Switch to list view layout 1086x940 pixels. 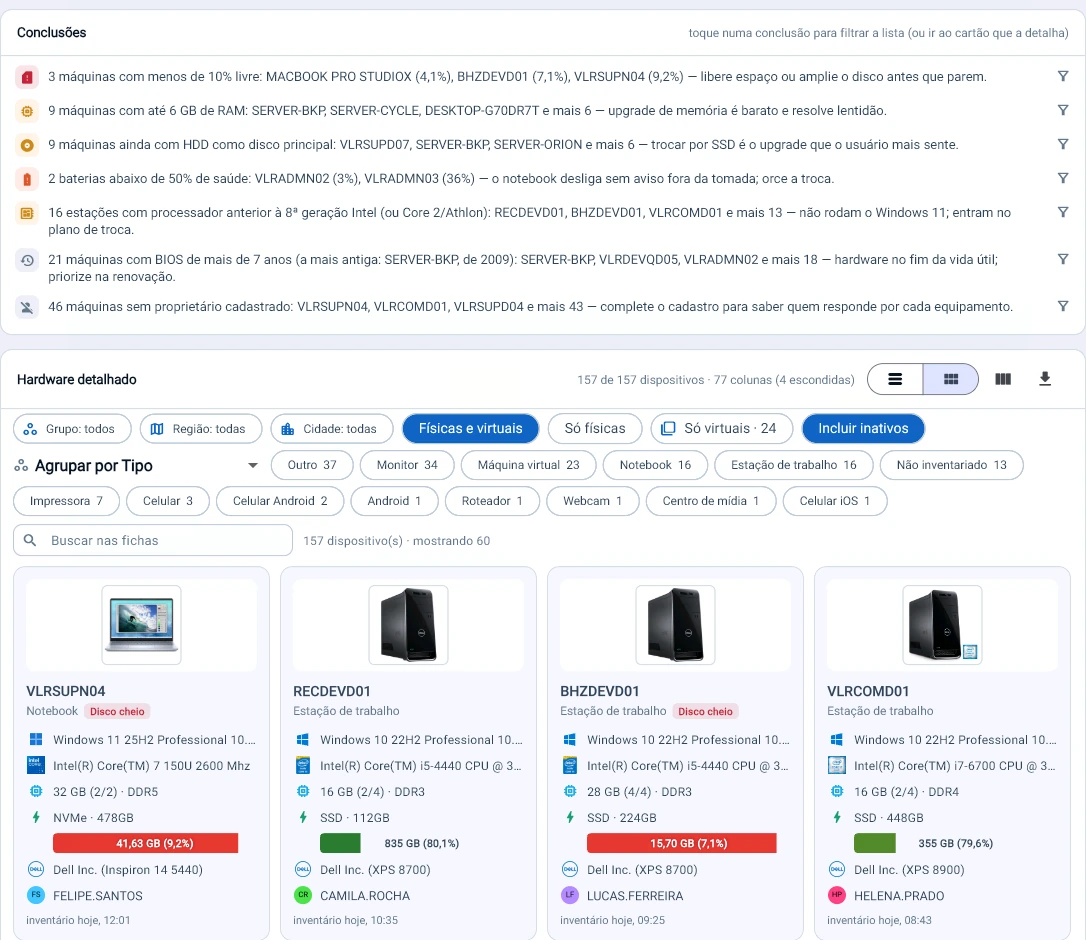click(x=895, y=379)
